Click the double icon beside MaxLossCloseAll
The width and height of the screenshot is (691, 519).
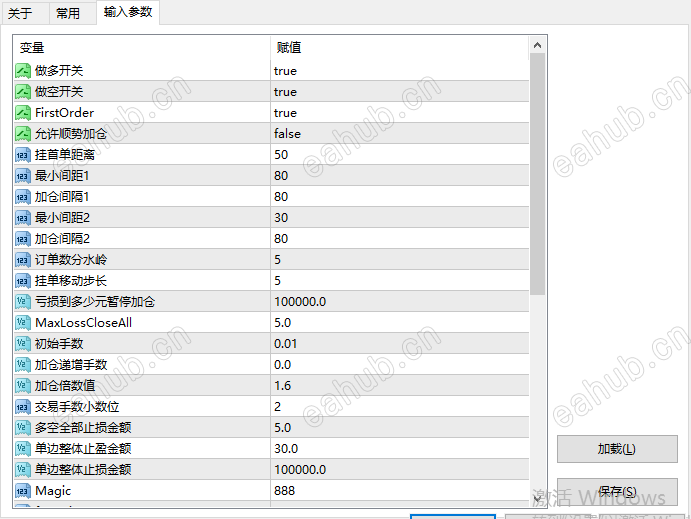point(23,323)
